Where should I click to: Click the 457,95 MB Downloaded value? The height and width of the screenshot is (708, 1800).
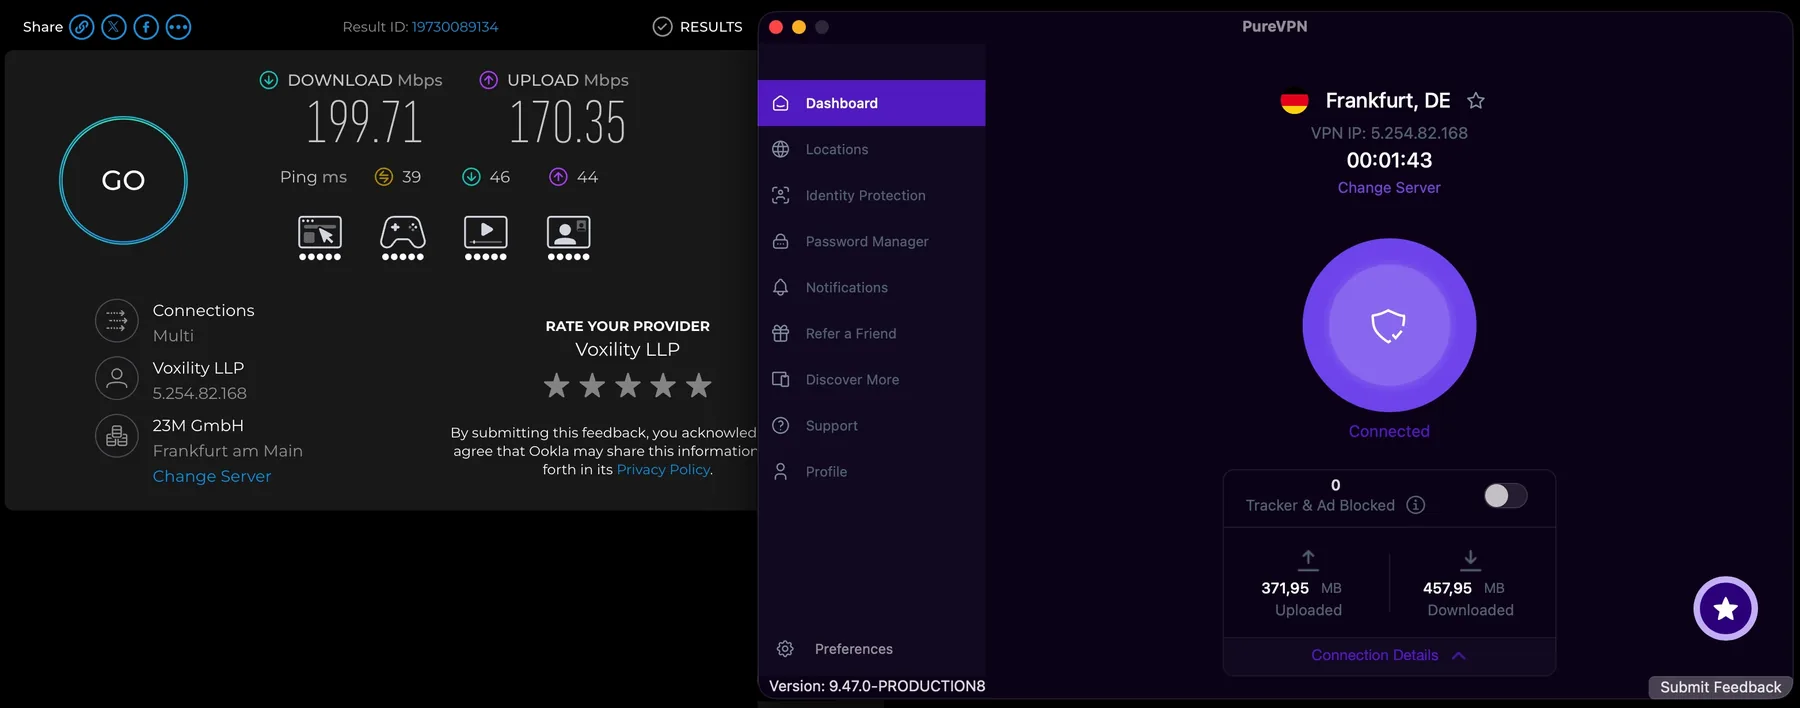point(1464,588)
